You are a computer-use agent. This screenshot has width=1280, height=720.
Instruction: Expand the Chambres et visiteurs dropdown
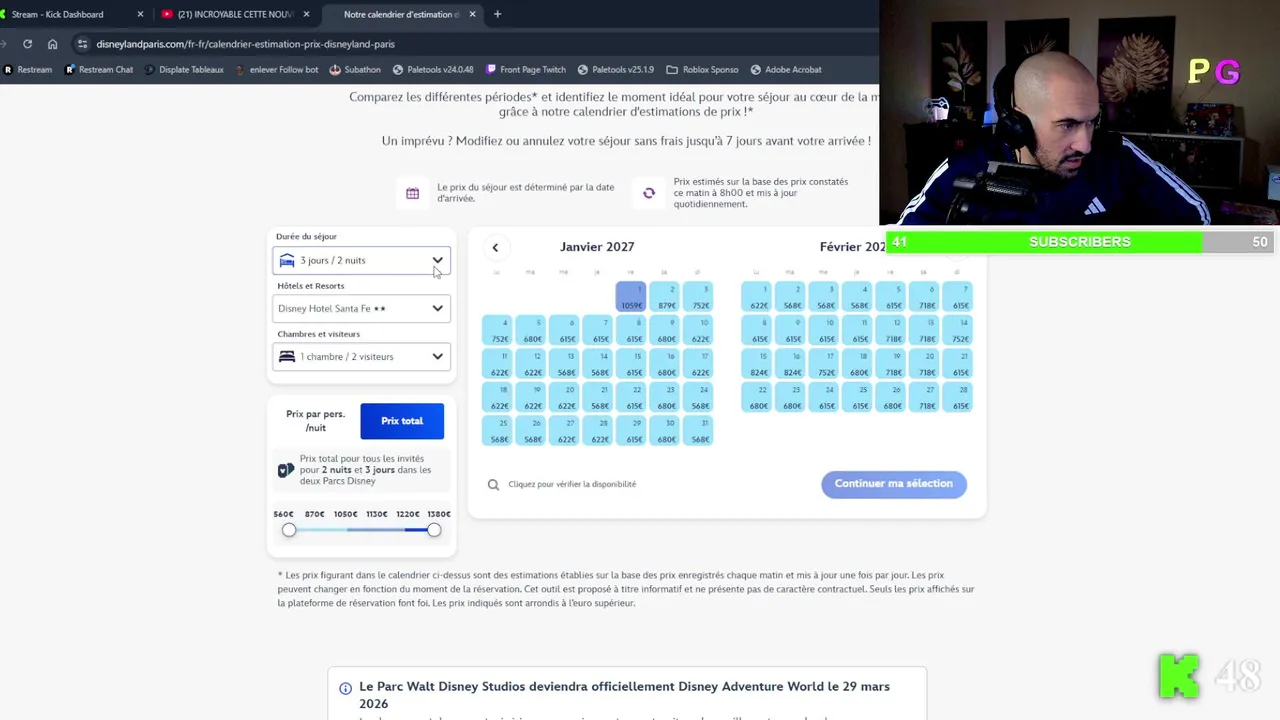point(362,356)
